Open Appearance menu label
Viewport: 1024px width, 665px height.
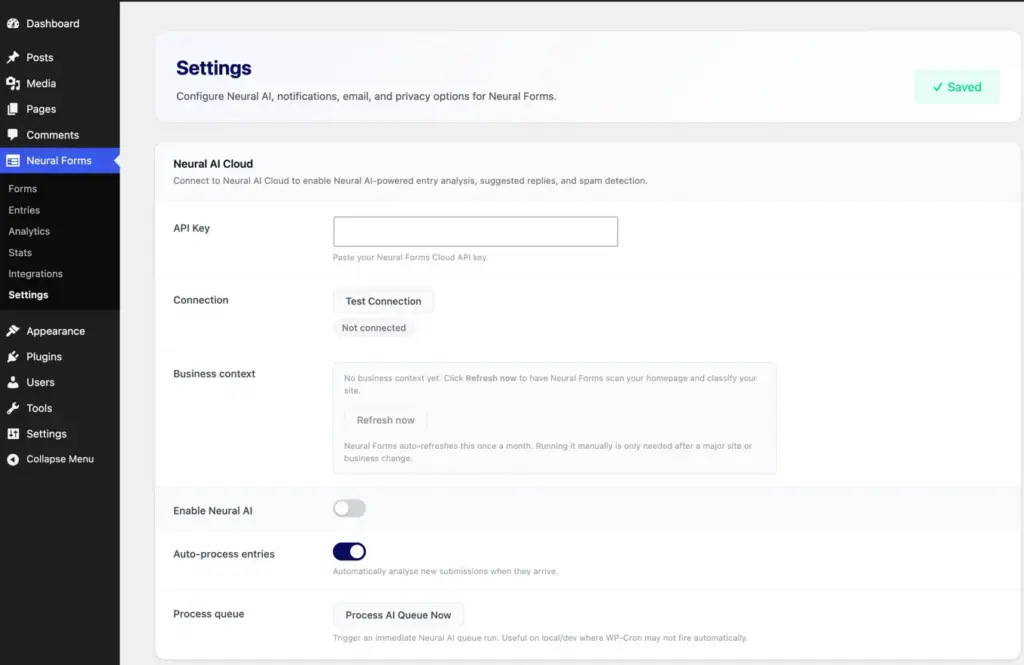[x=56, y=331]
